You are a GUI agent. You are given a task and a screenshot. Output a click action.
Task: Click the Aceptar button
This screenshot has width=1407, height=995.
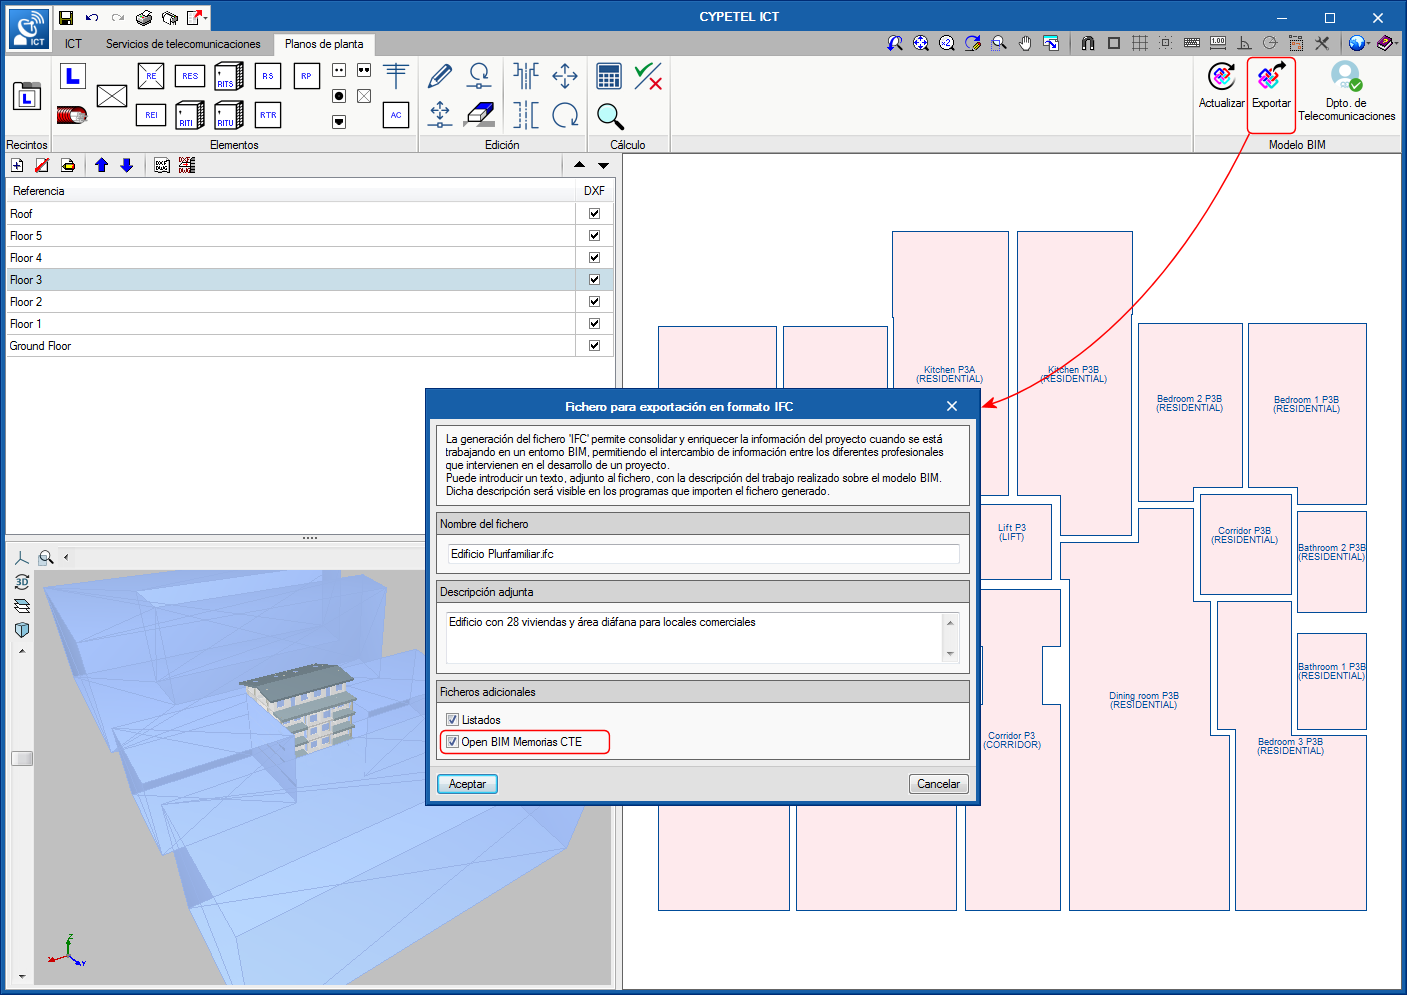coord(467,784)
